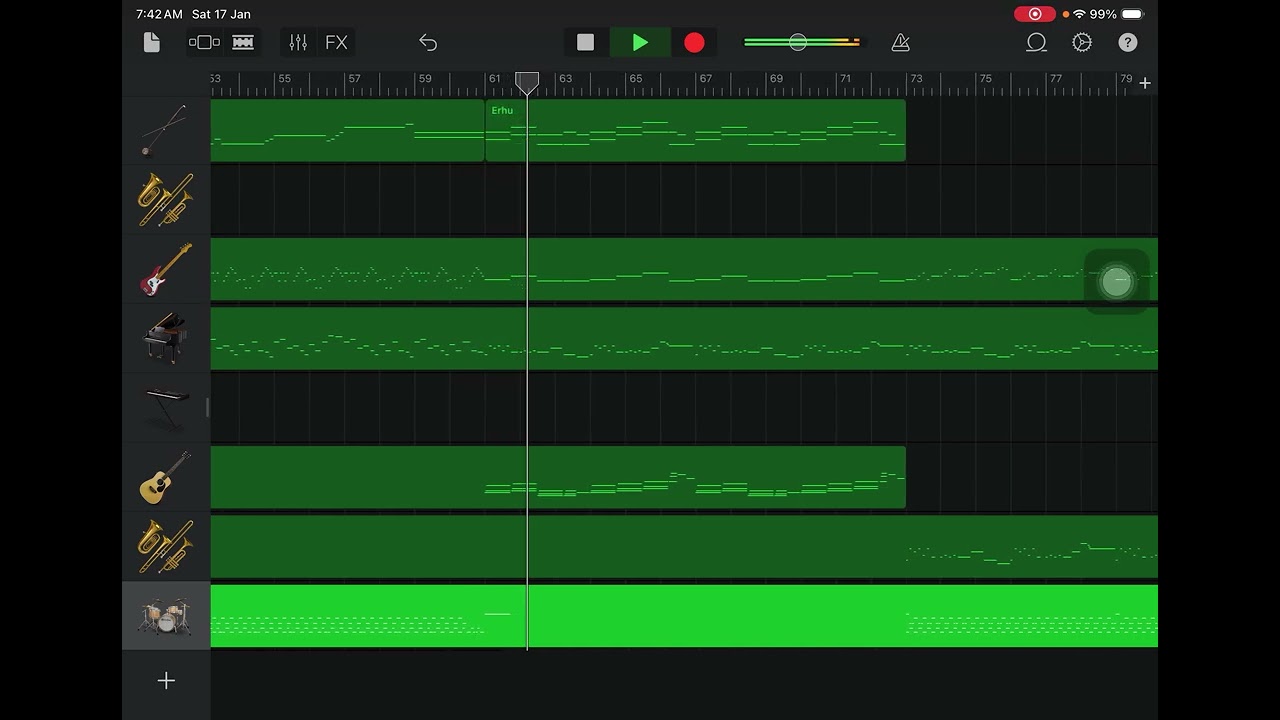Open track controls mixer sliders icon
This screenshot has height=720, width=1280.
[x=298, y=42]
